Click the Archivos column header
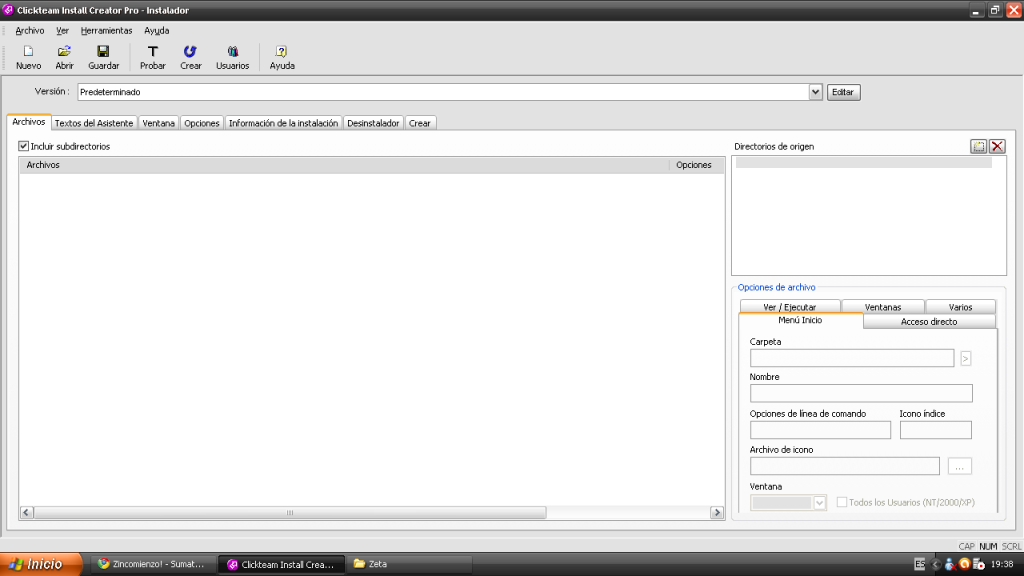 344,165
